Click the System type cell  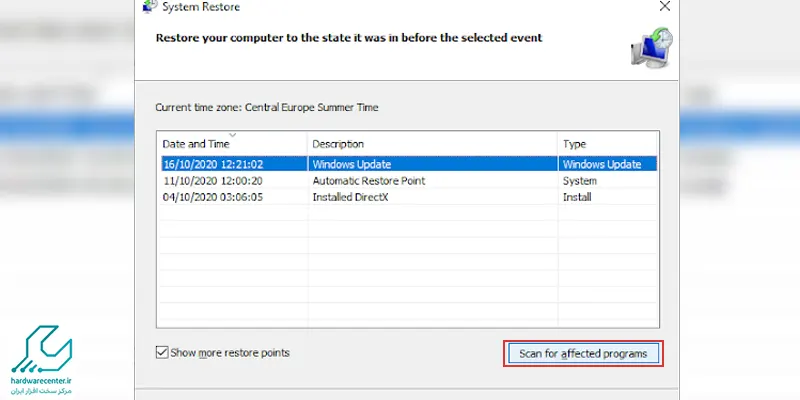coord(580,181)
